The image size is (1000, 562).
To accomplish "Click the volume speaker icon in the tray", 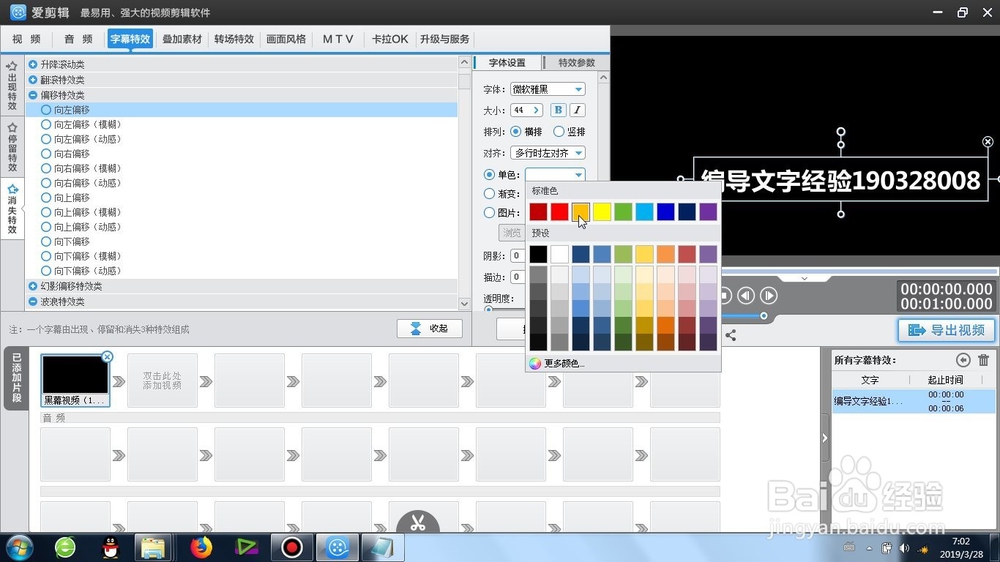I will [904, 548].
